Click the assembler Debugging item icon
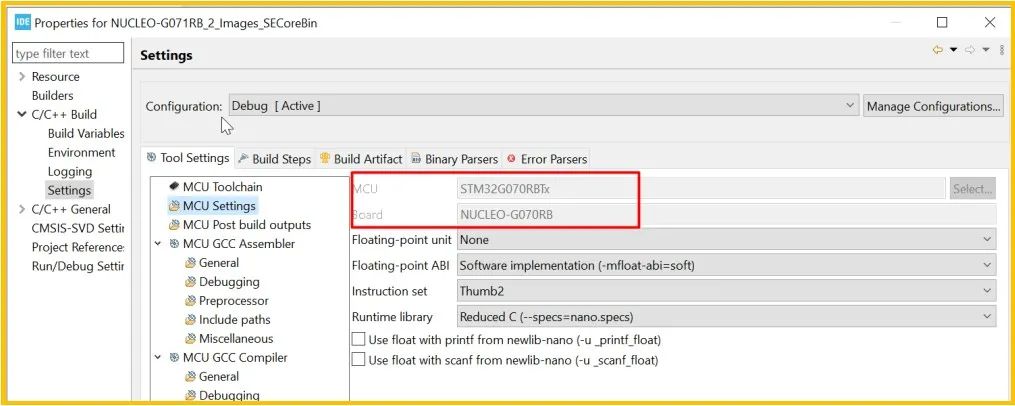 pyautogui.click(x=190, y=282)
